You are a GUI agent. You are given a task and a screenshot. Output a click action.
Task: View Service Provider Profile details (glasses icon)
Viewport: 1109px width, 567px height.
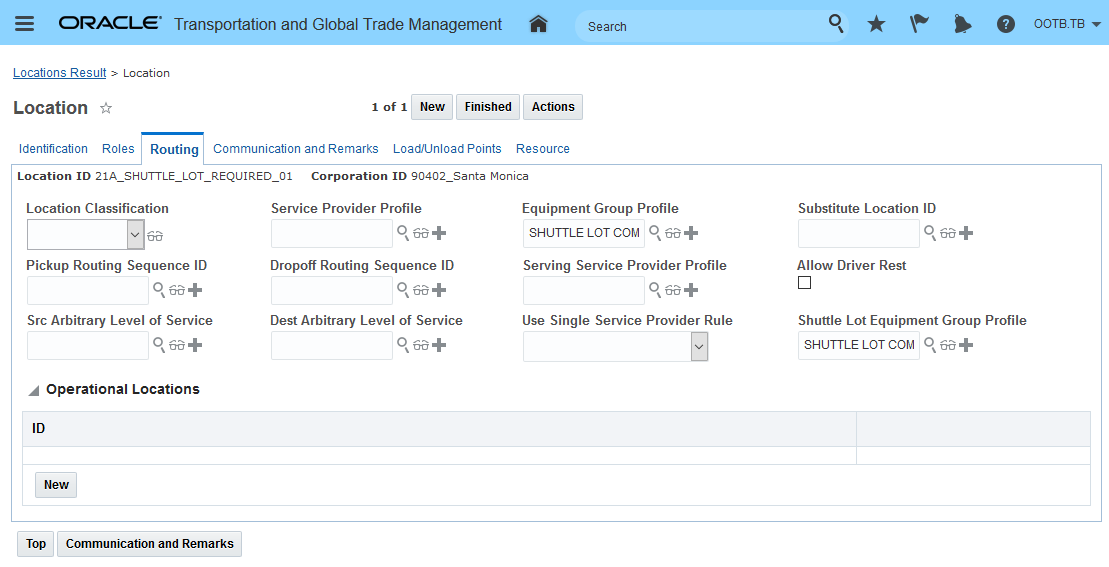pos(421,233)
